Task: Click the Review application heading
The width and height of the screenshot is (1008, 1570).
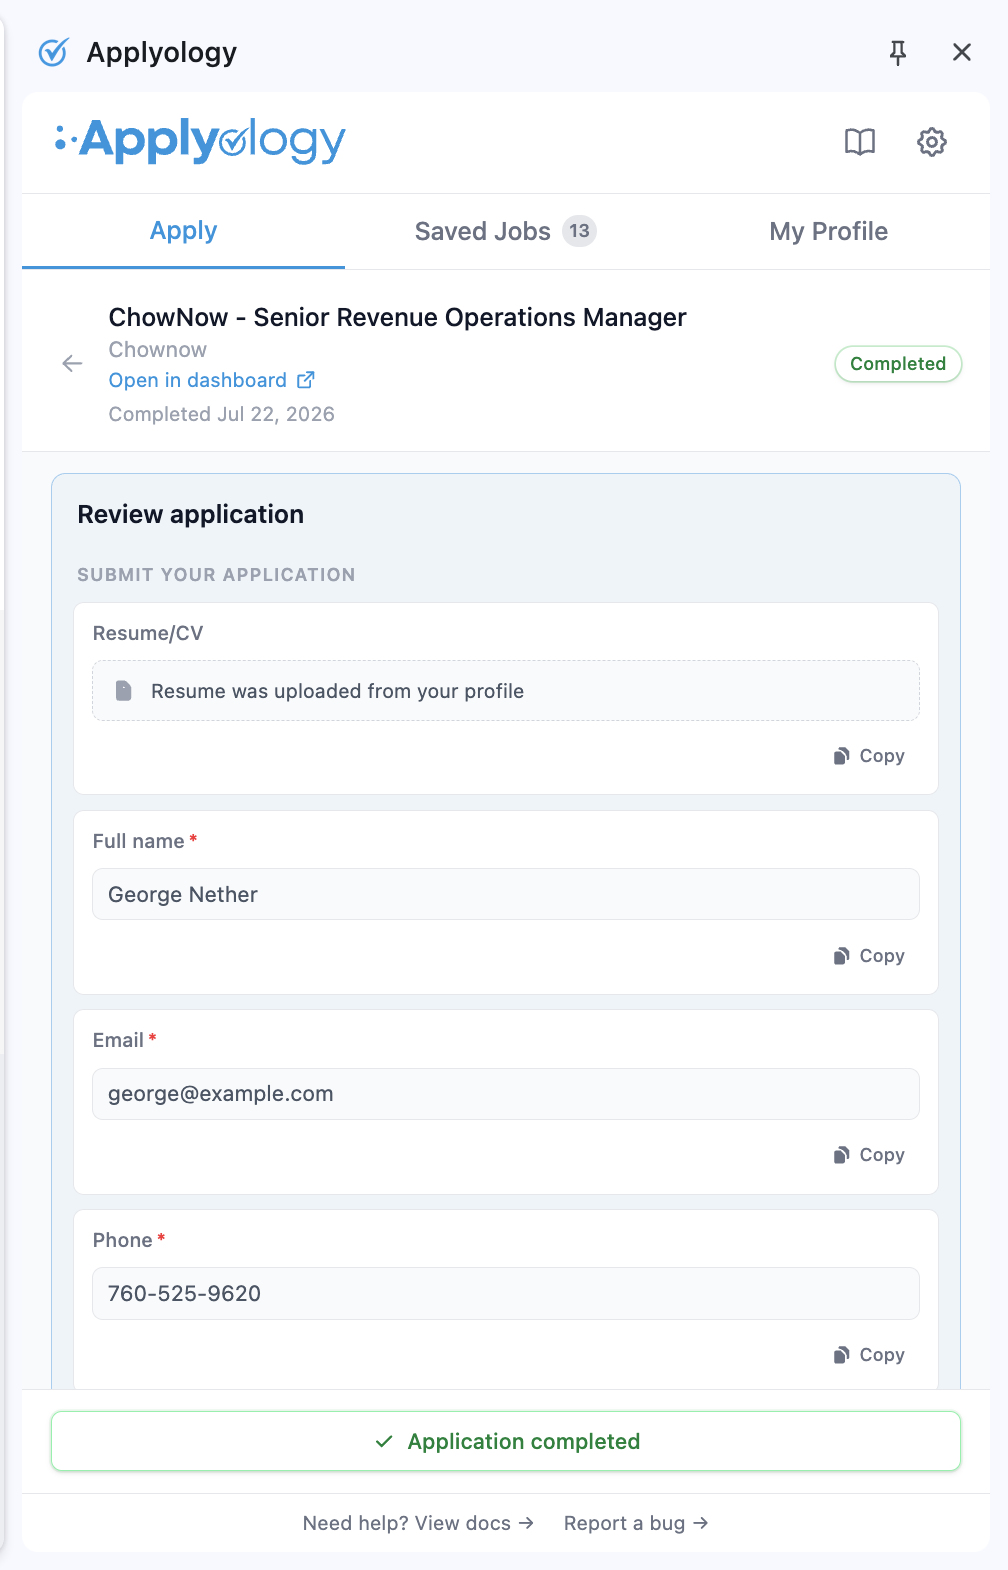Action: tap(191, 514)
